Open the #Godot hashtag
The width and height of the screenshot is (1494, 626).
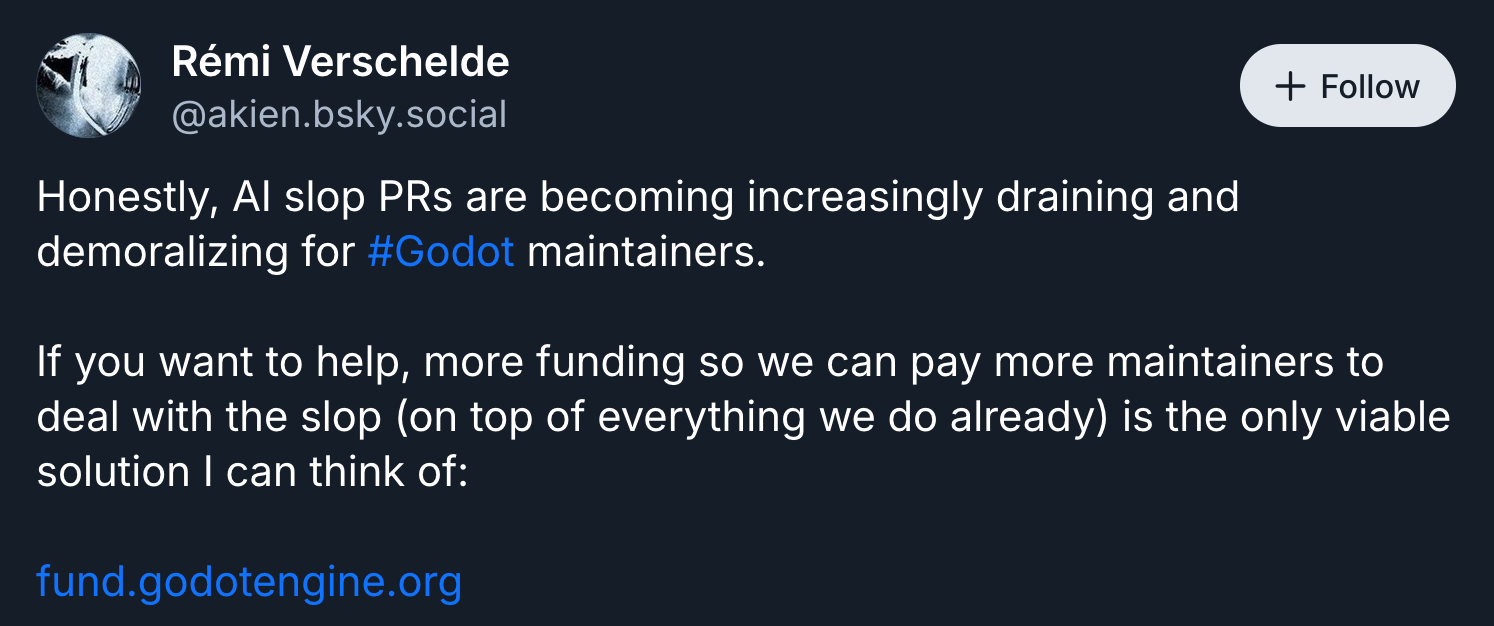click(440, 251)
